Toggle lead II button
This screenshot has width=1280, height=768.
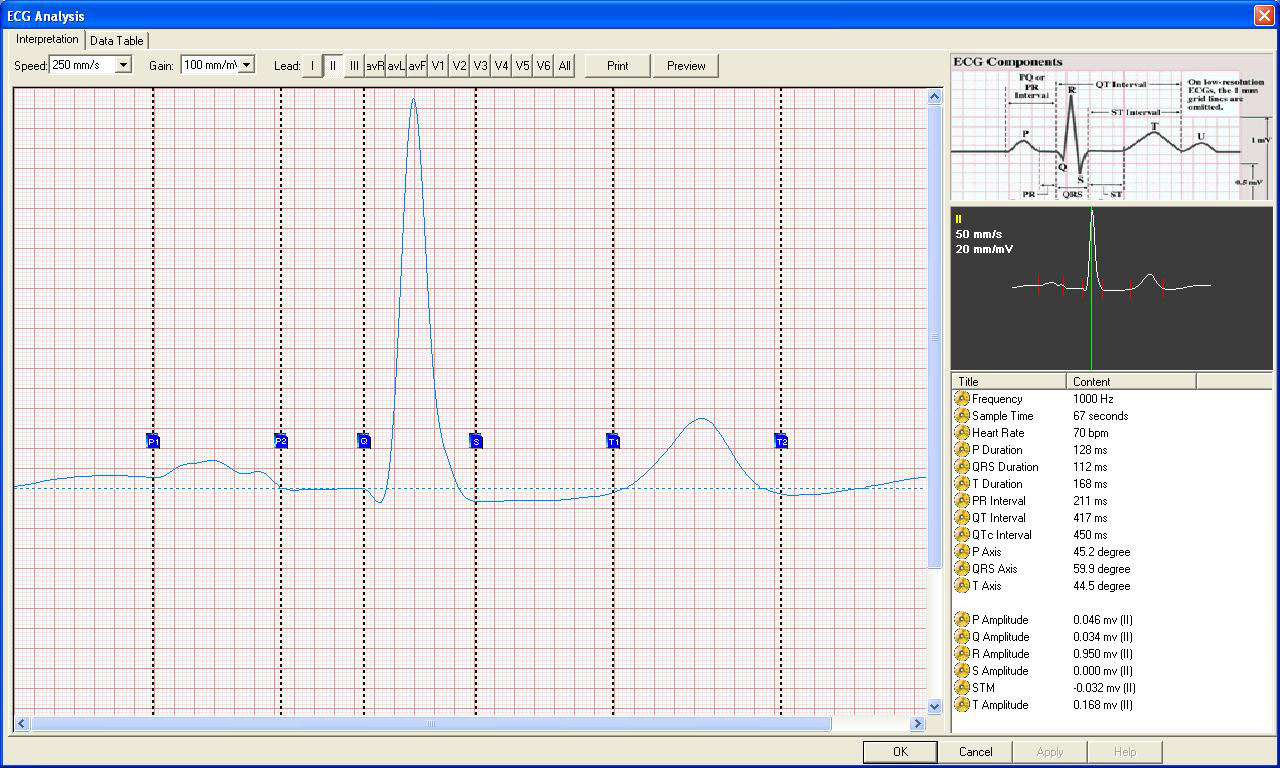(x=333, y=66)
